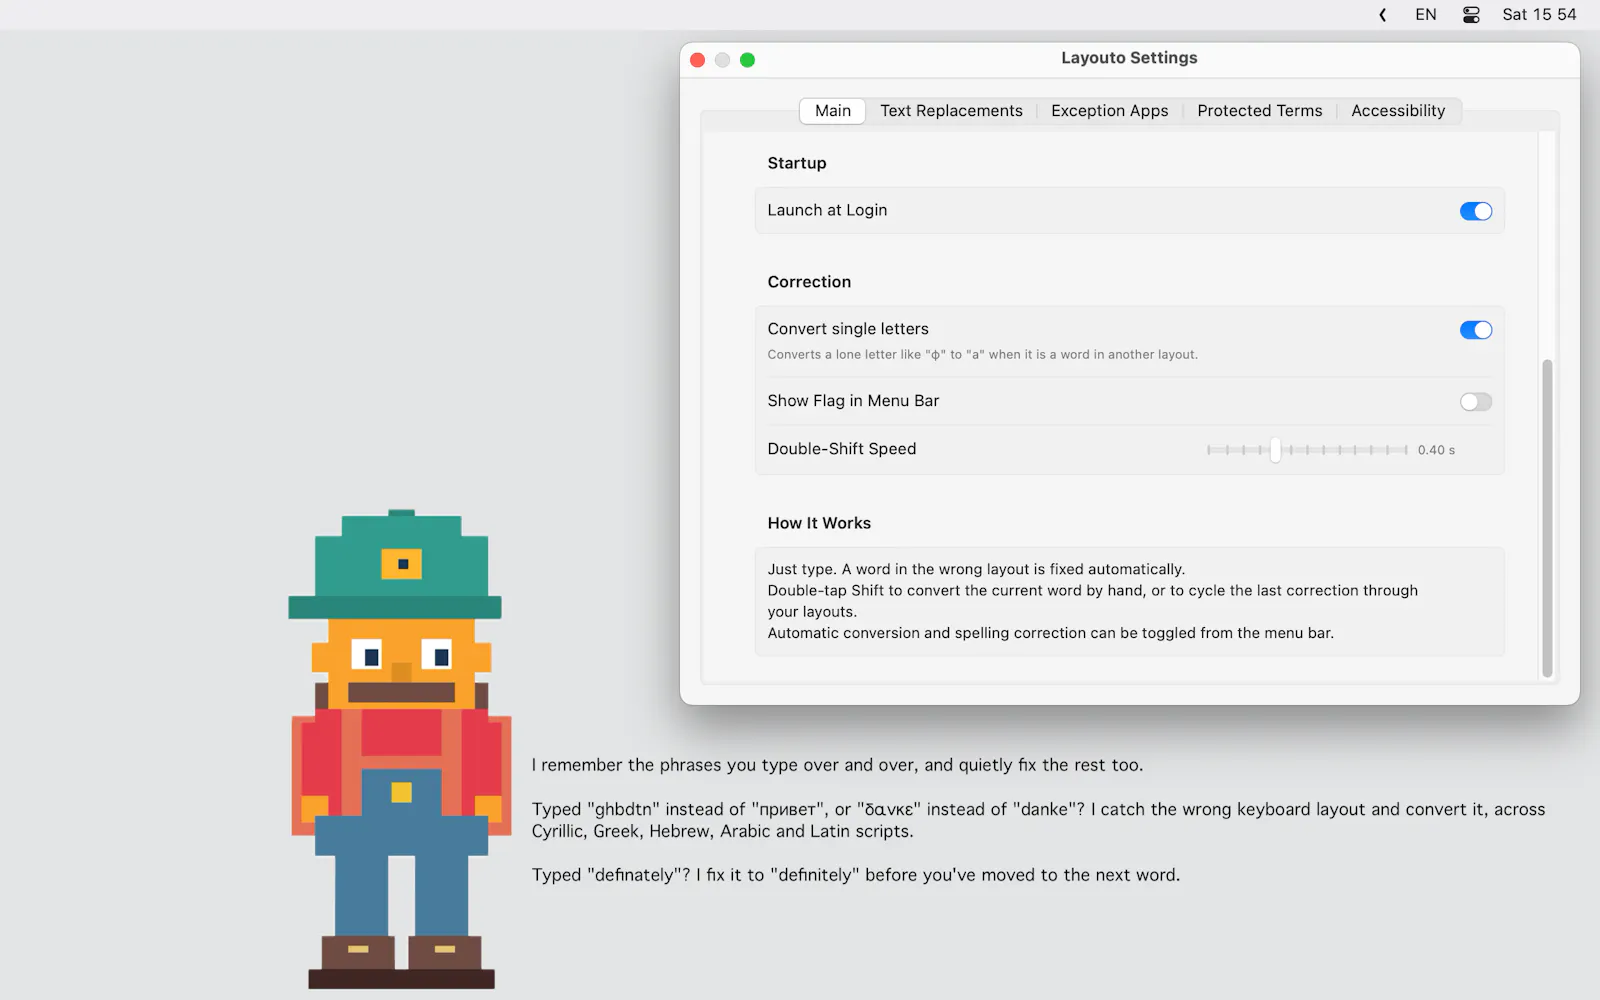Click the 'Typed "definately"?' sentence
The image size is (1600, 1000).
coord(856,875)
